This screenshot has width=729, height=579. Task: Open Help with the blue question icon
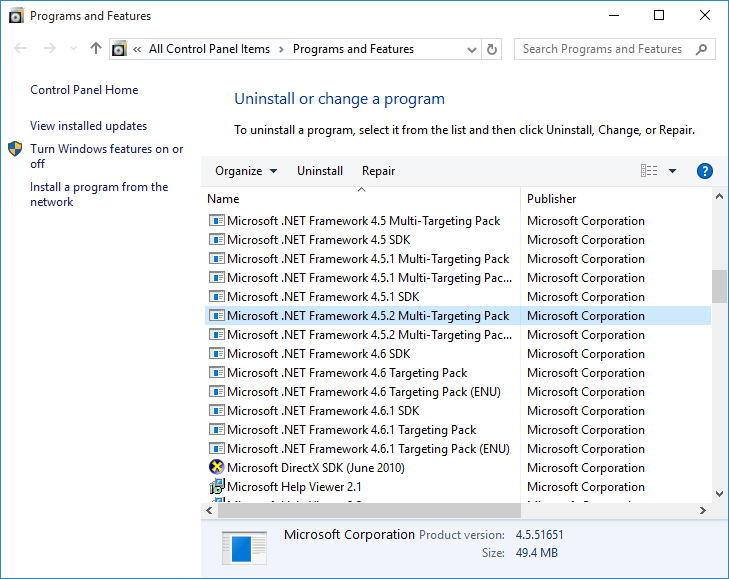click(705, 171)
